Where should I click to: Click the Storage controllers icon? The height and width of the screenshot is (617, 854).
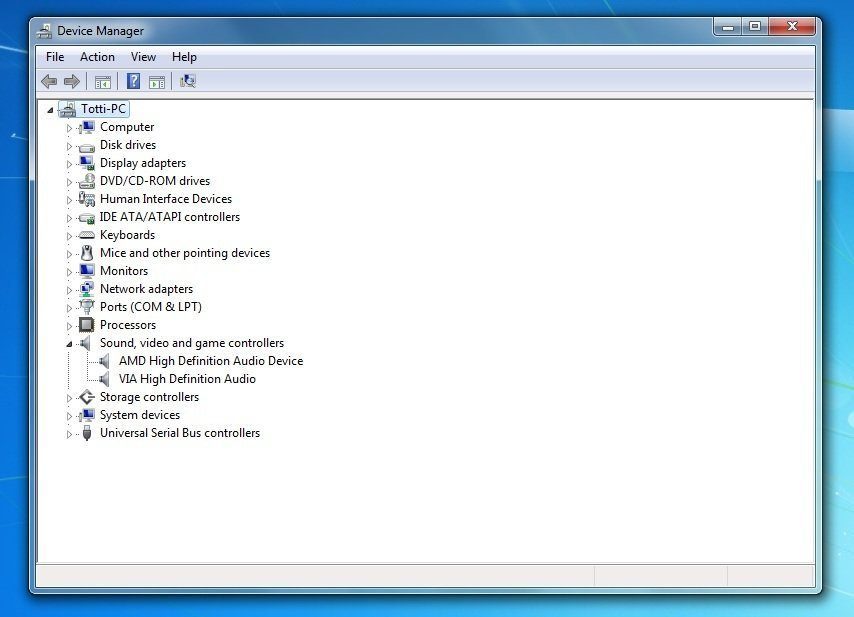[x=86, y=397]
